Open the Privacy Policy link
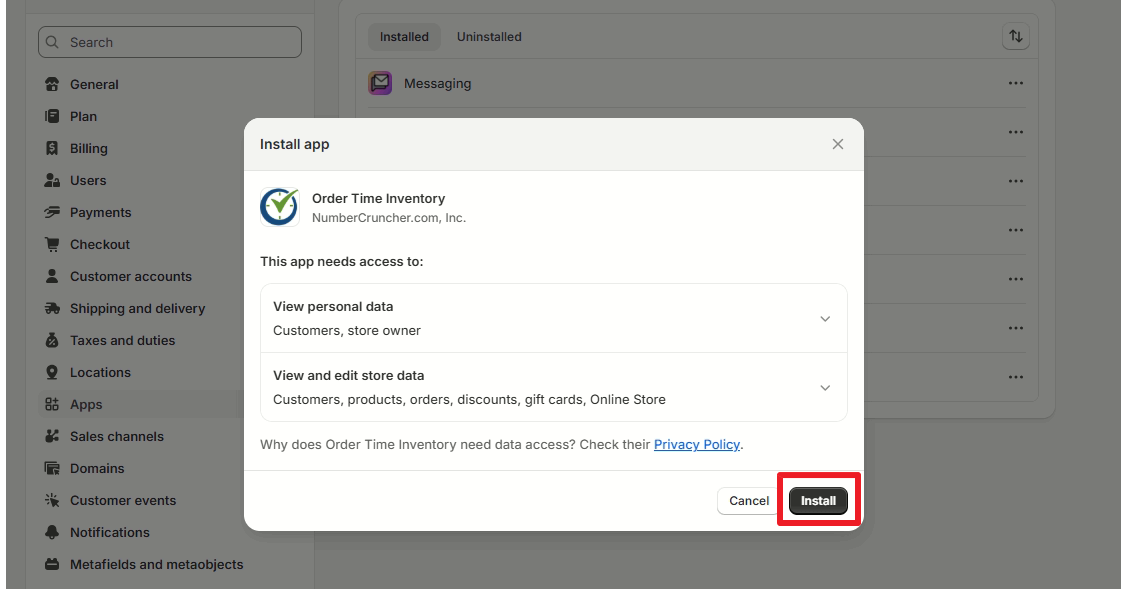 click(696, 445)
